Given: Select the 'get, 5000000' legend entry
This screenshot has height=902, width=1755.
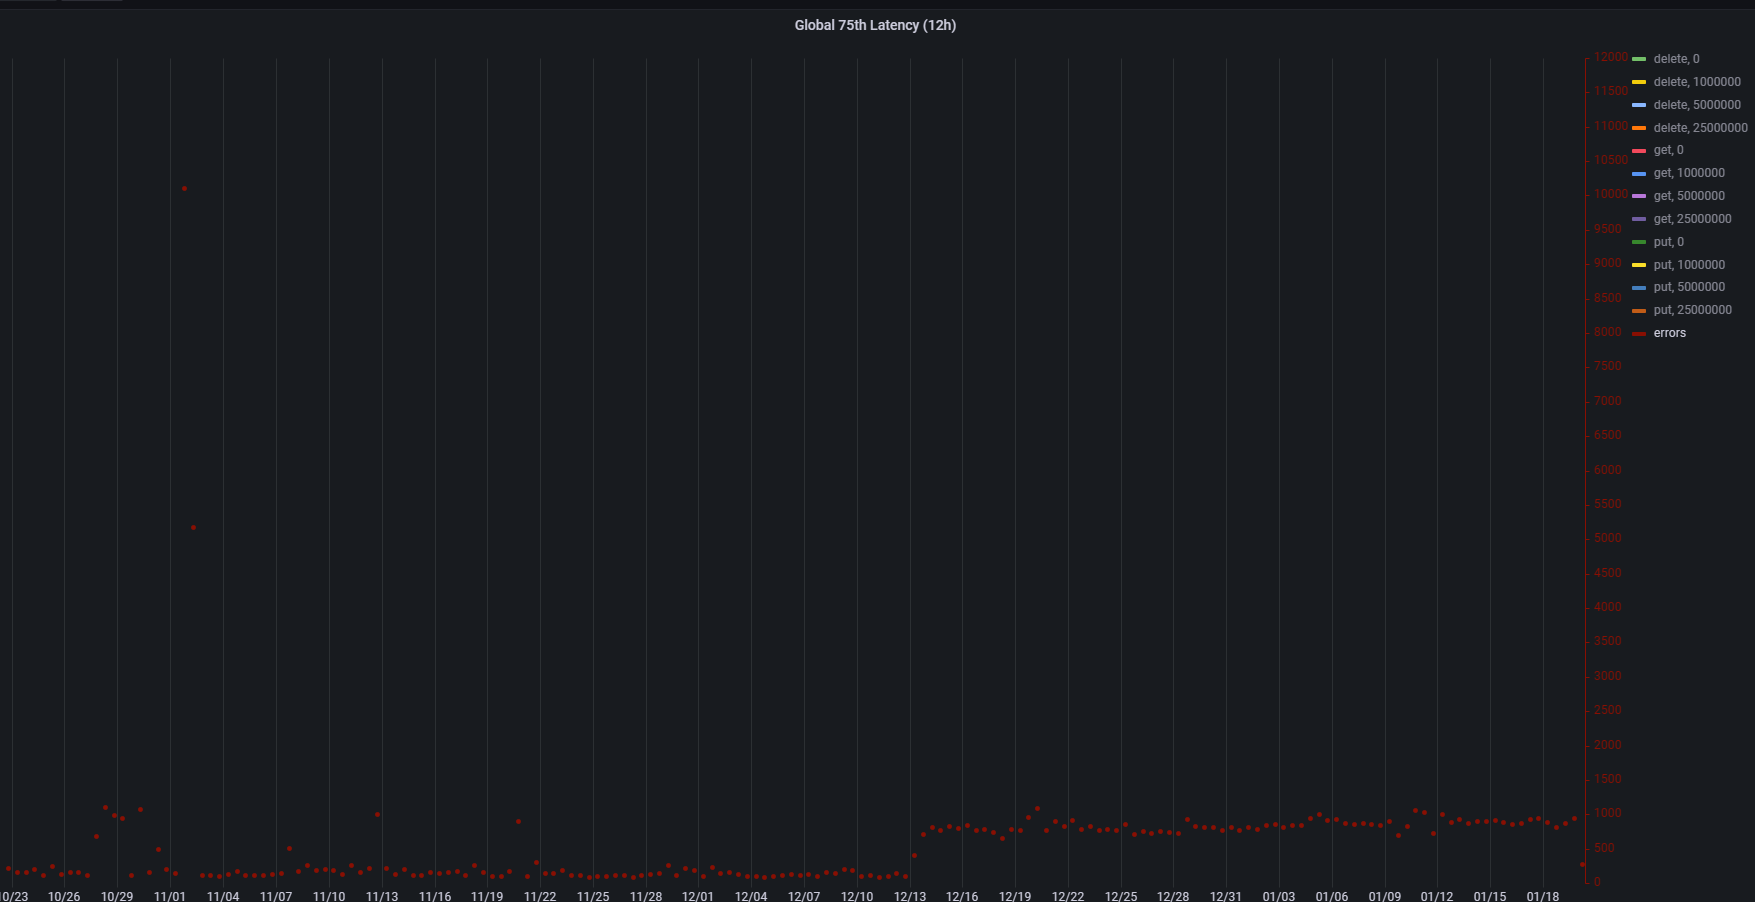Looking at the screenshot, I should click(x=1689, y=196).
